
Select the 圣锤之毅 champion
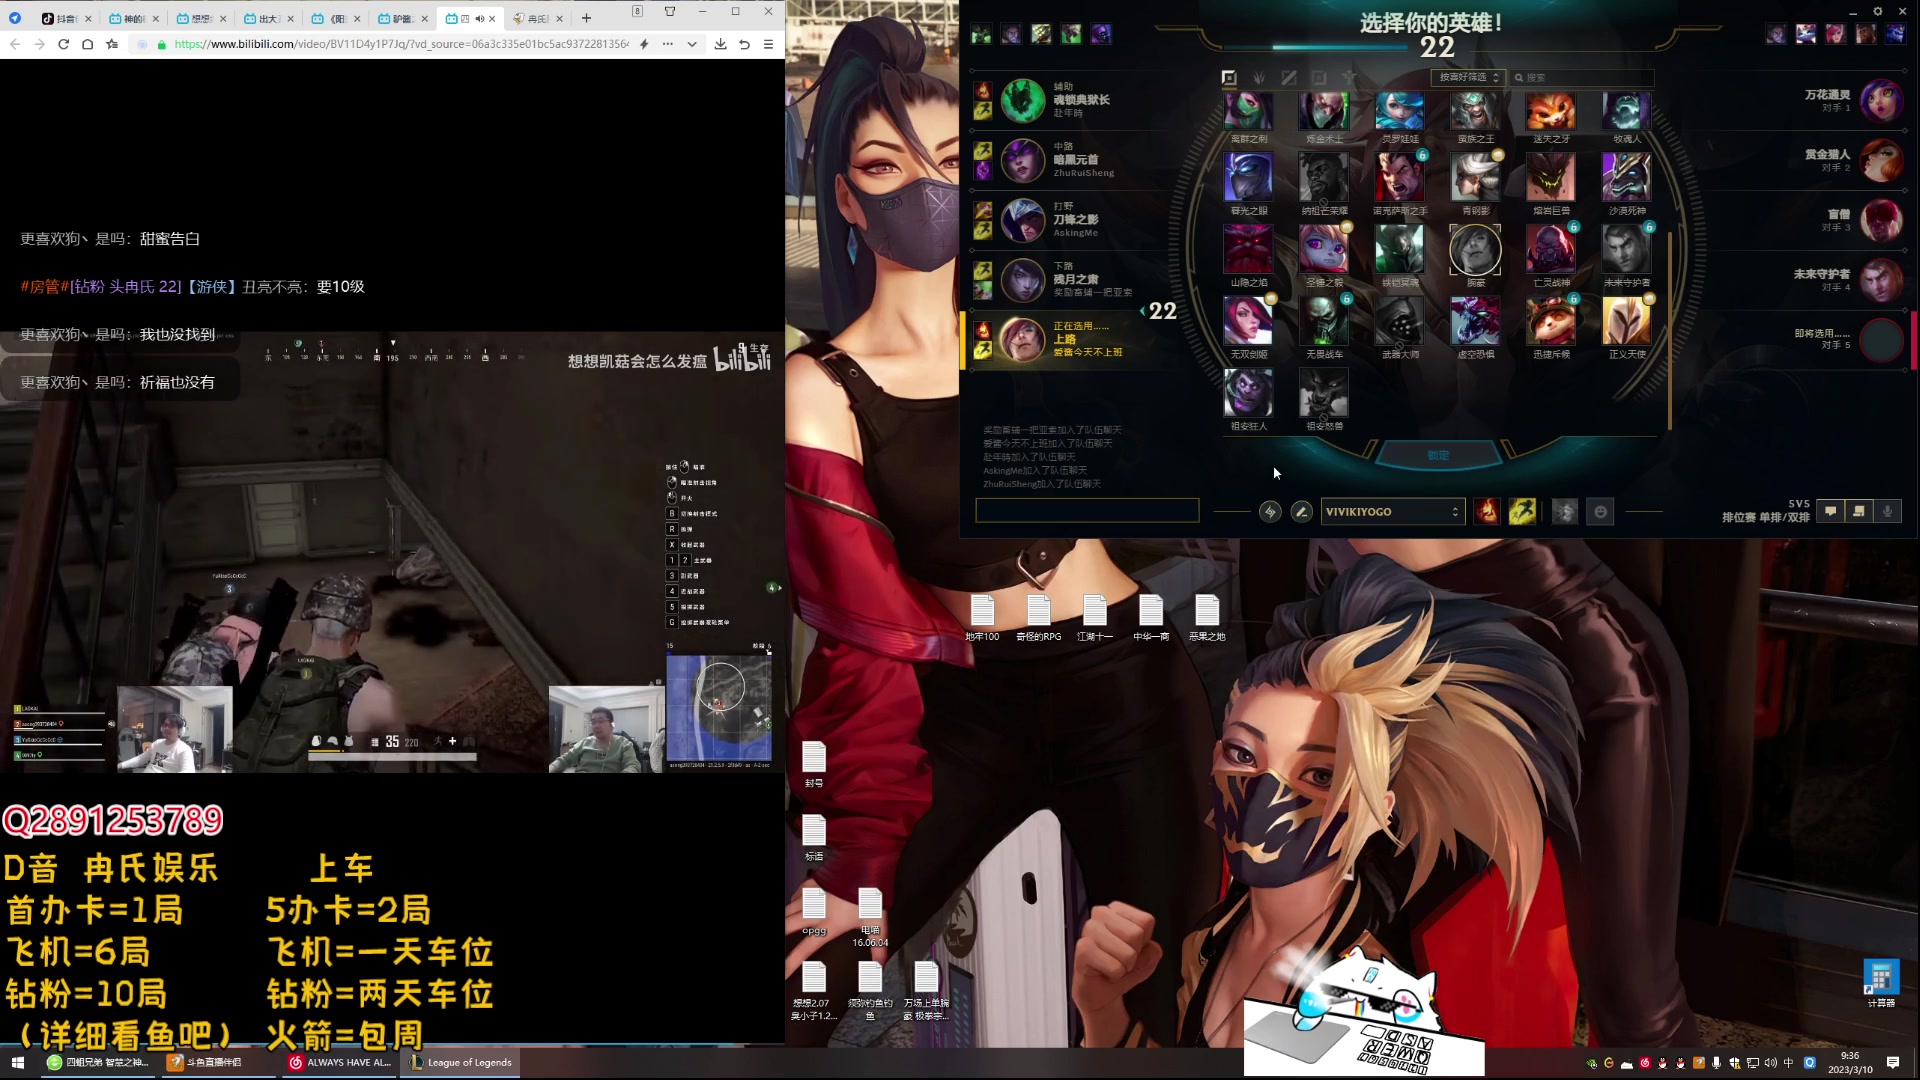point(1324,249)
